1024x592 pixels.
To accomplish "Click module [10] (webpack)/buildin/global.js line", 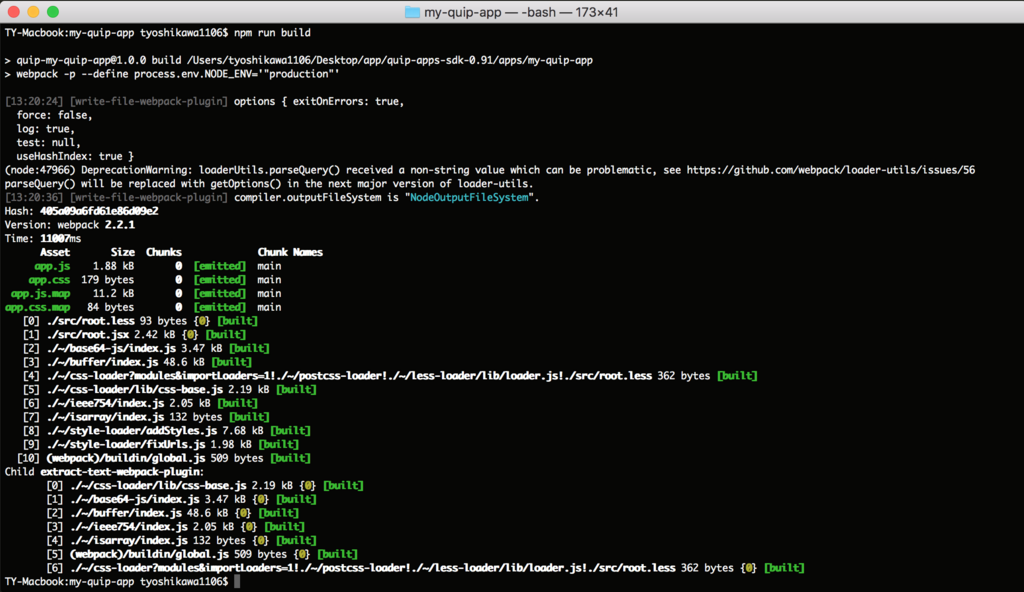I will click(164, 458).
